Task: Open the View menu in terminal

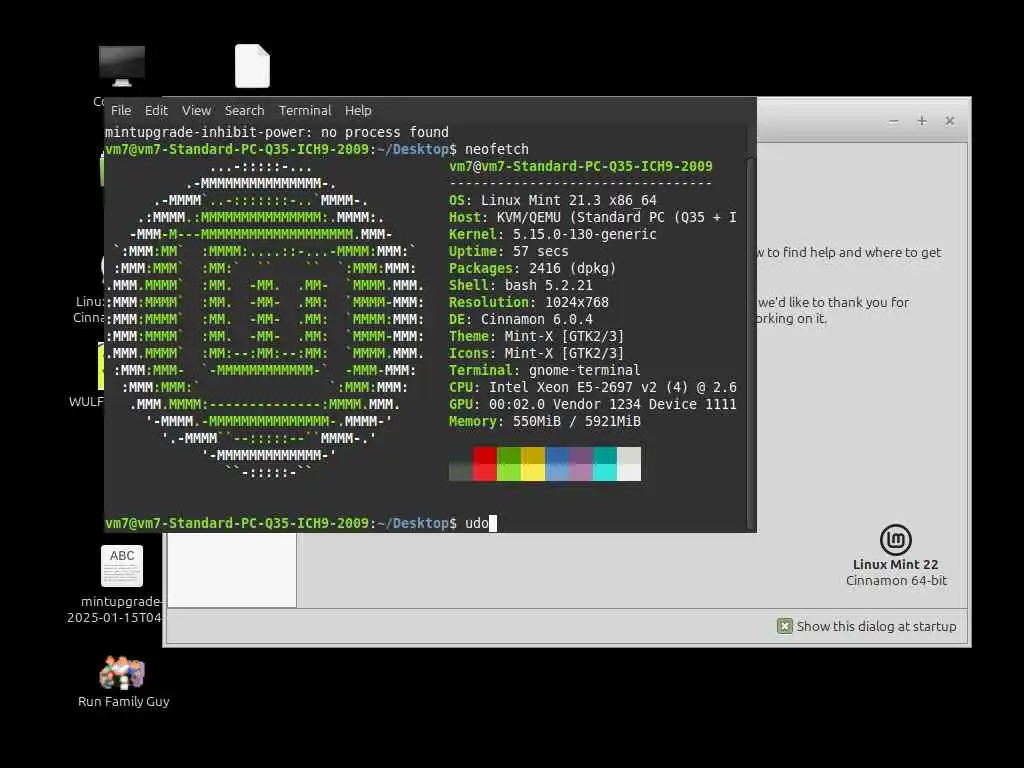Action: pos(196,110)
